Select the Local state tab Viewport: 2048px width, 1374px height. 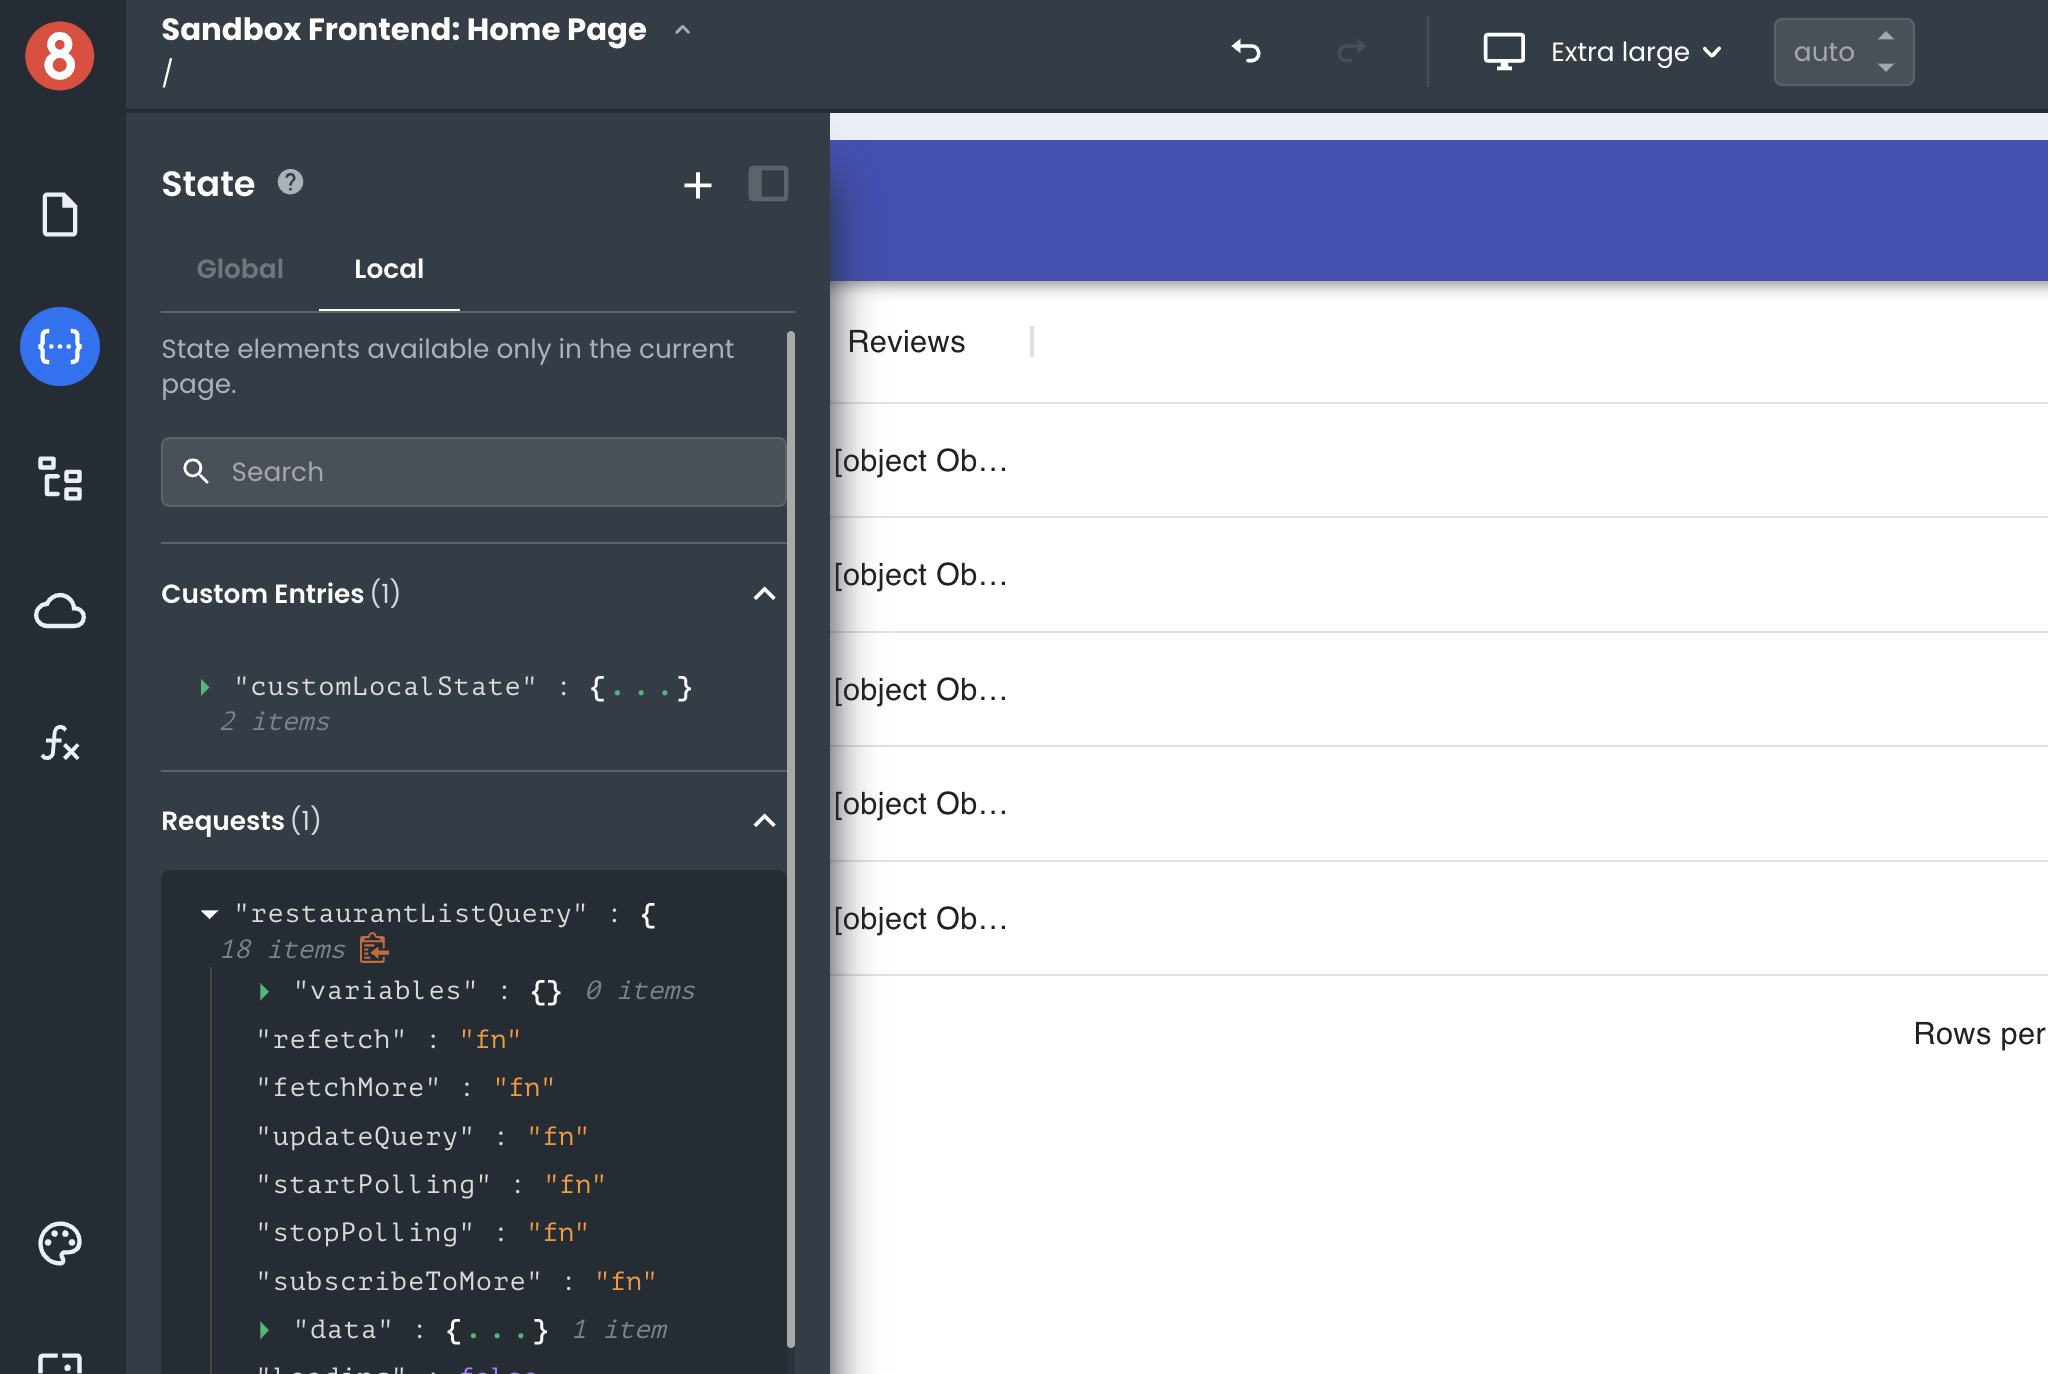389,269
